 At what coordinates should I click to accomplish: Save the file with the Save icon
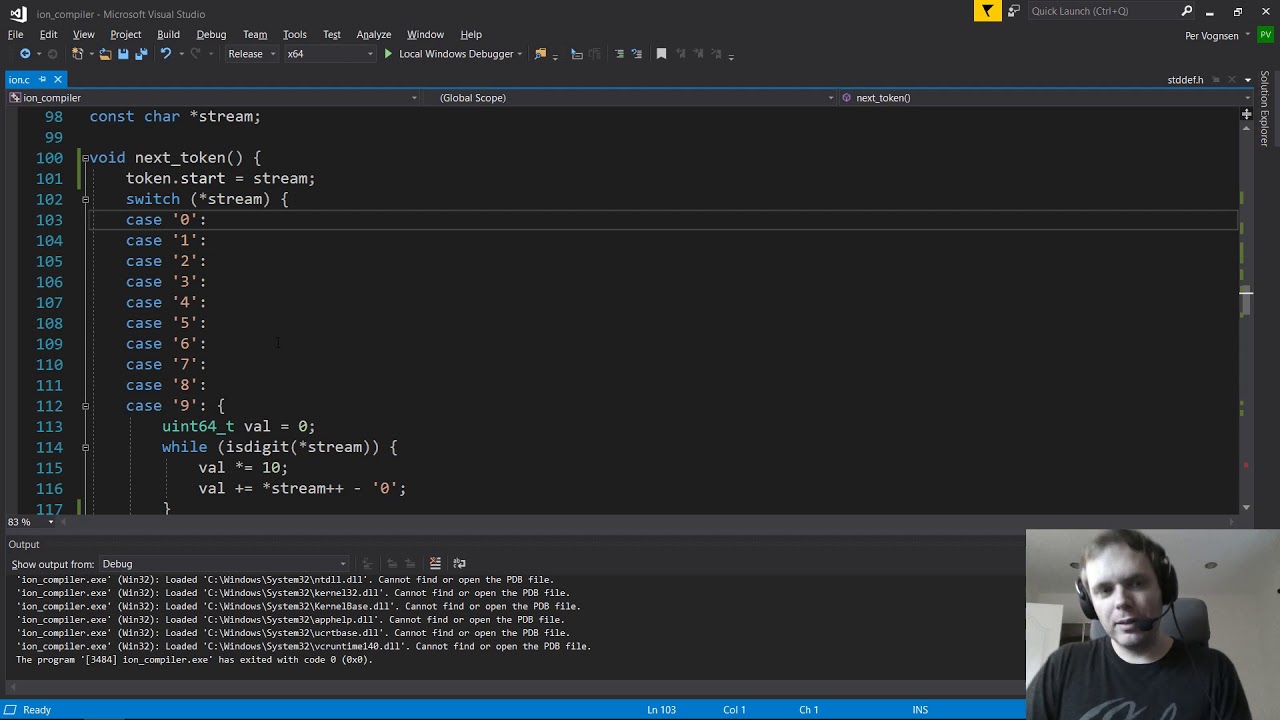pyautogui.click(x=123, y=54)
